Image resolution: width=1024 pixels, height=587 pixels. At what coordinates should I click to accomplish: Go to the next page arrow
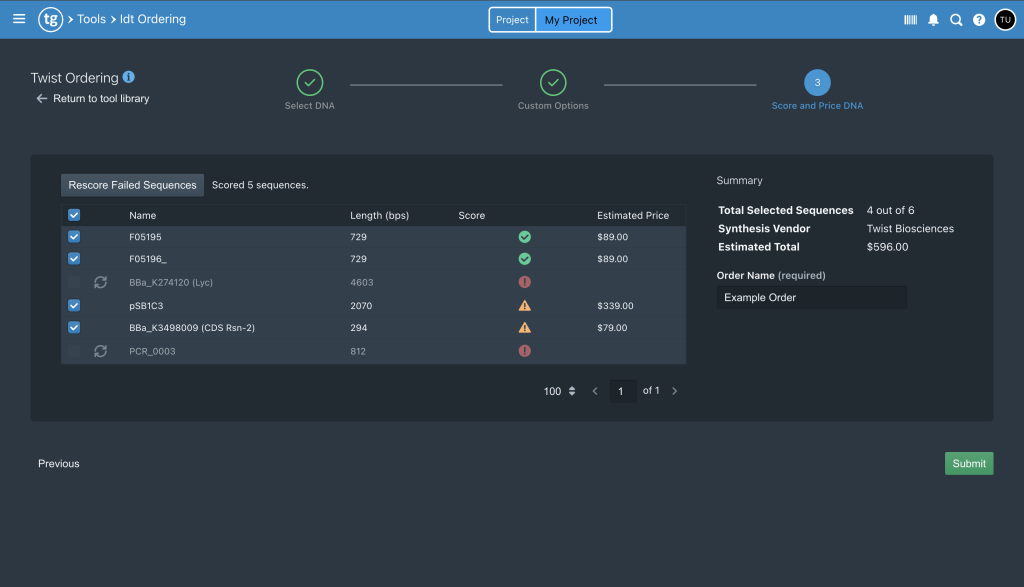674,391
